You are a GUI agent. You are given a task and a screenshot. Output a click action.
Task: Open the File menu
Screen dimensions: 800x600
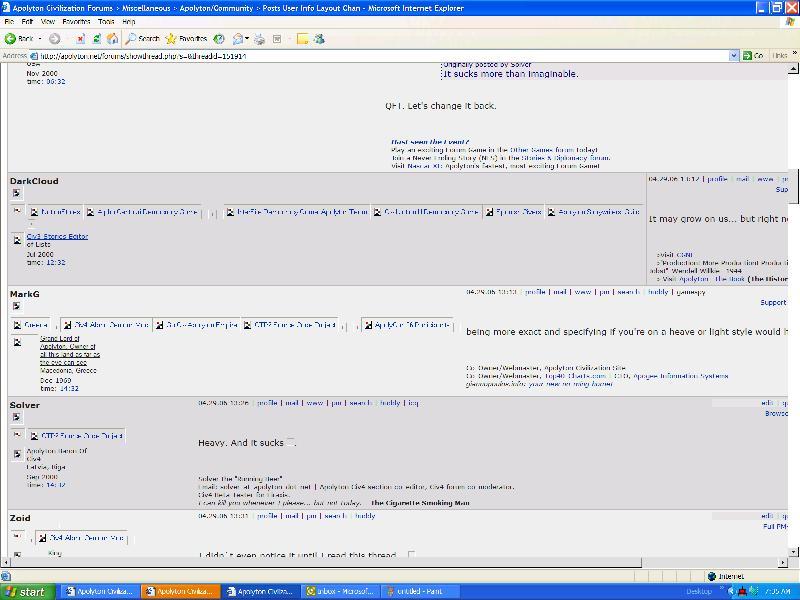(x=9, y=21)
